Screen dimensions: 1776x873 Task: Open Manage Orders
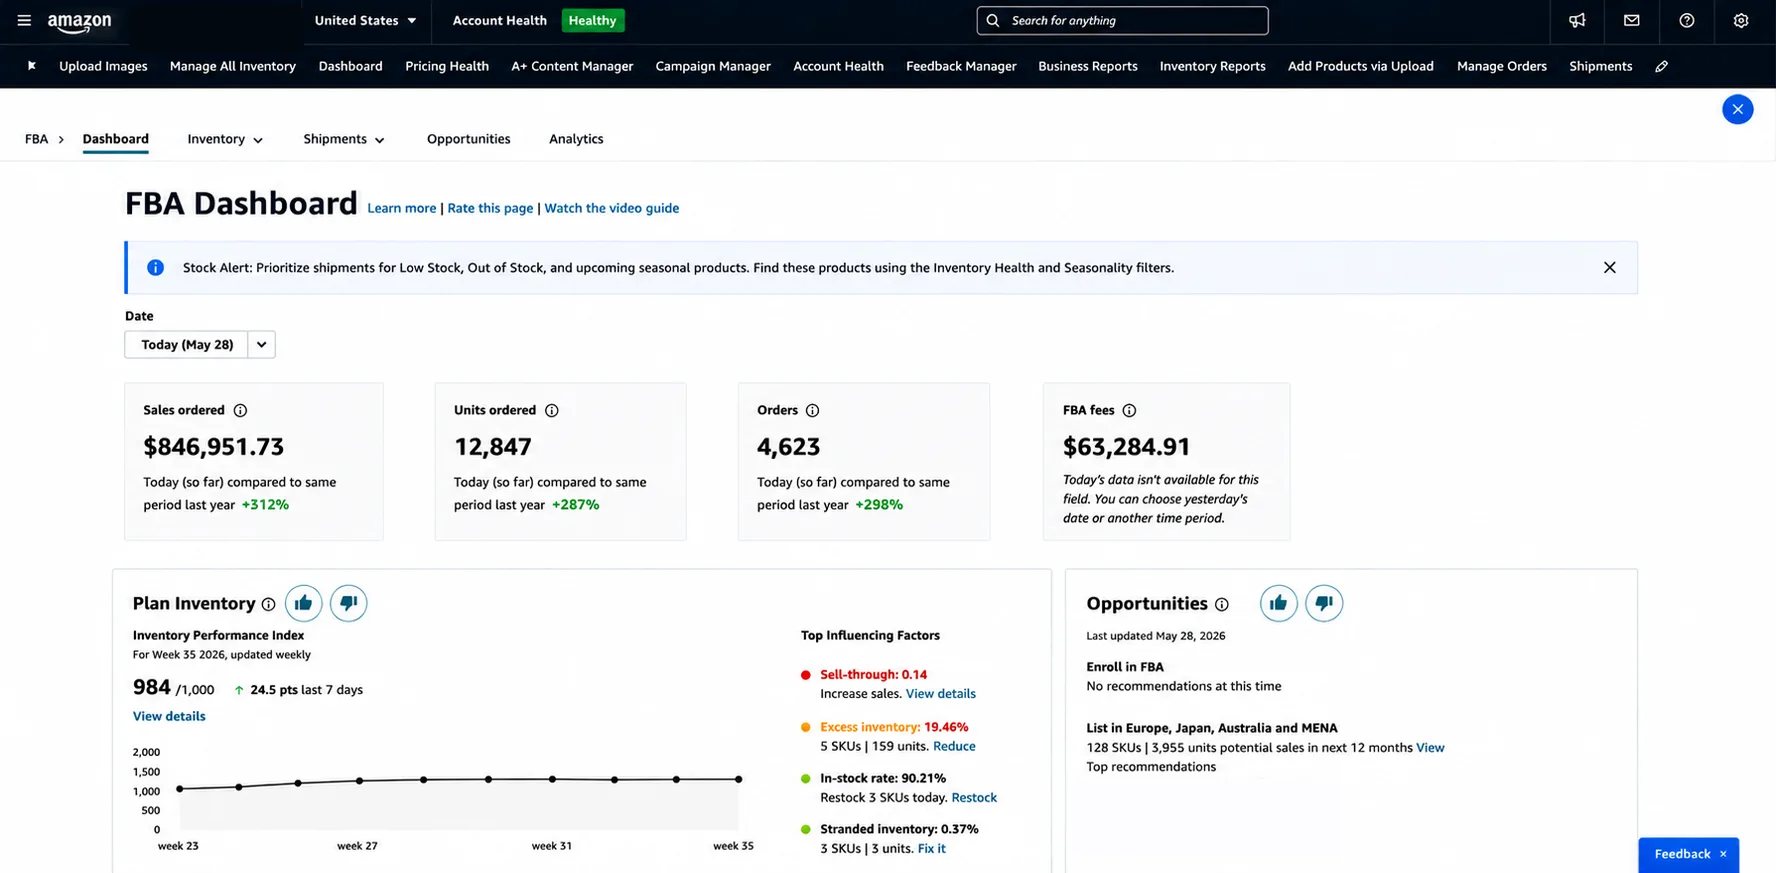point(1501,66)
